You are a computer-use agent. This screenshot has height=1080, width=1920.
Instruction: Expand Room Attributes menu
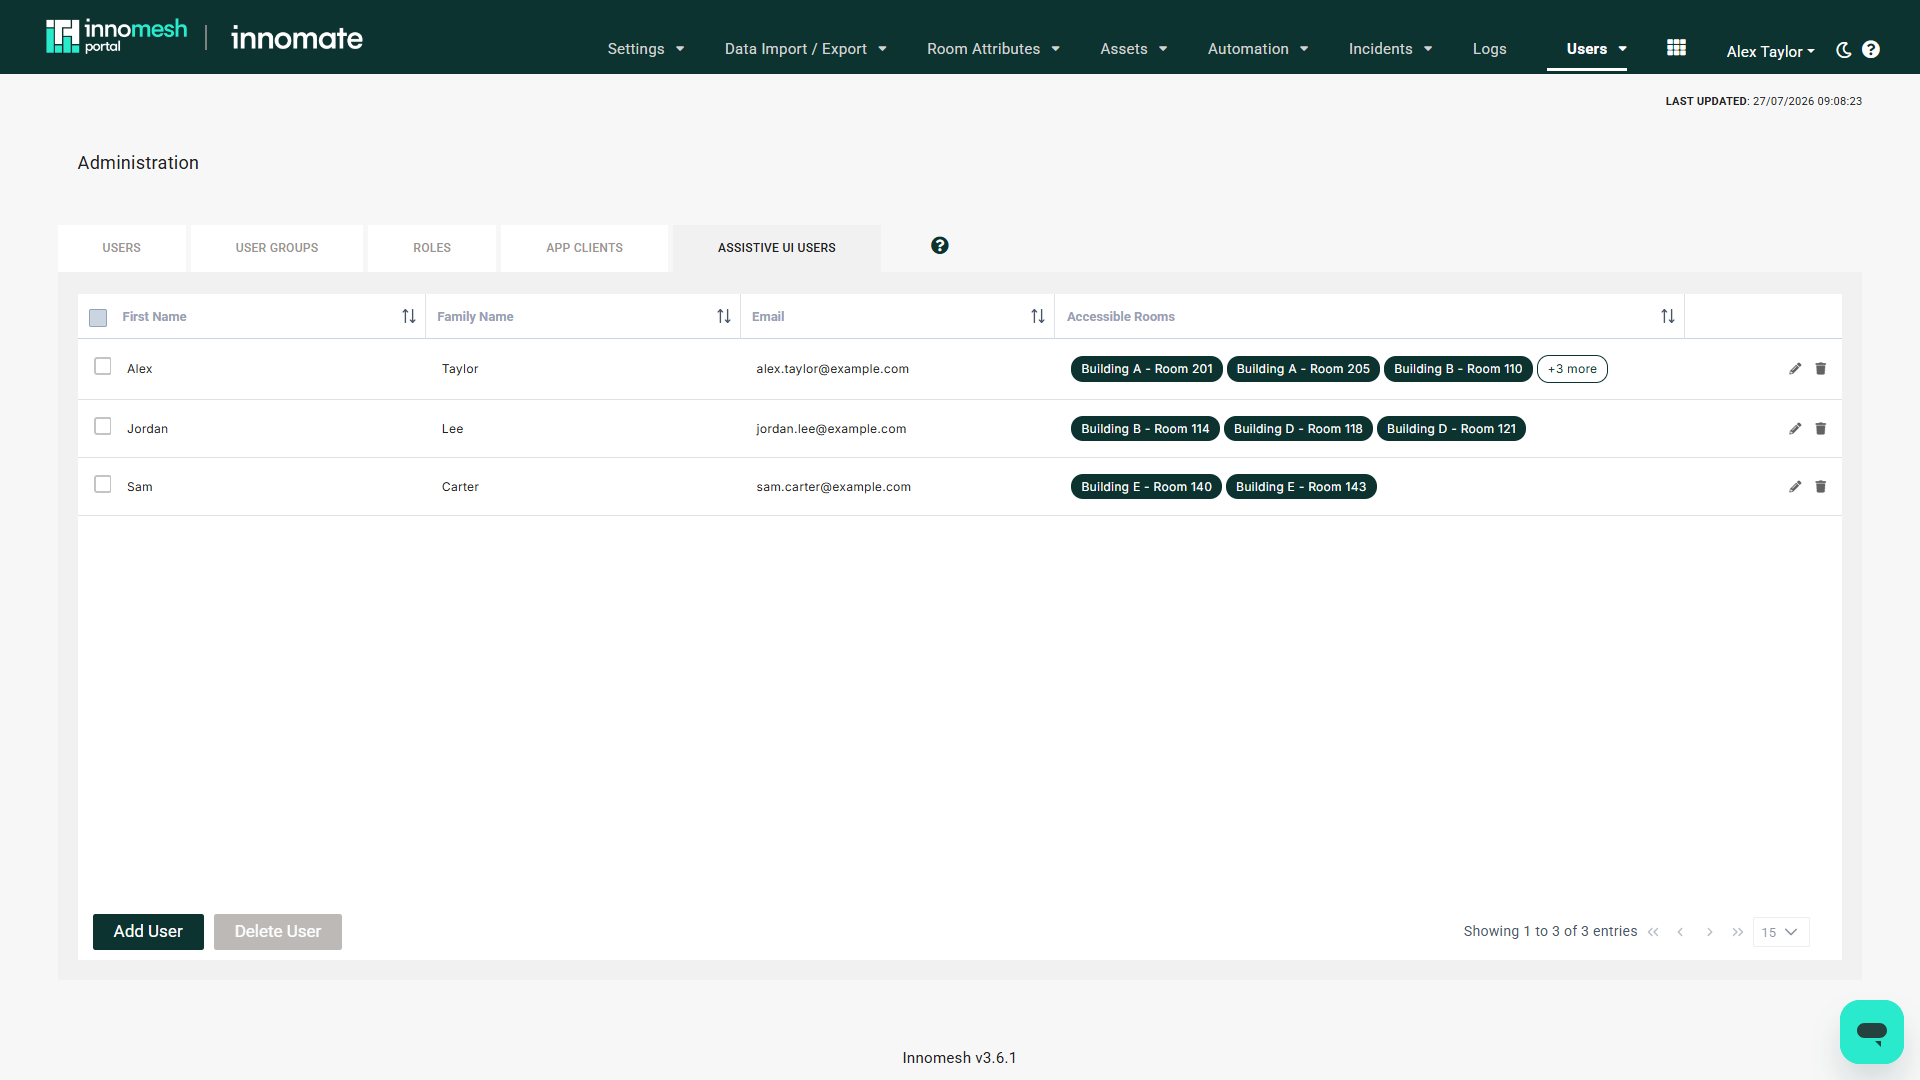click(994, 49)
